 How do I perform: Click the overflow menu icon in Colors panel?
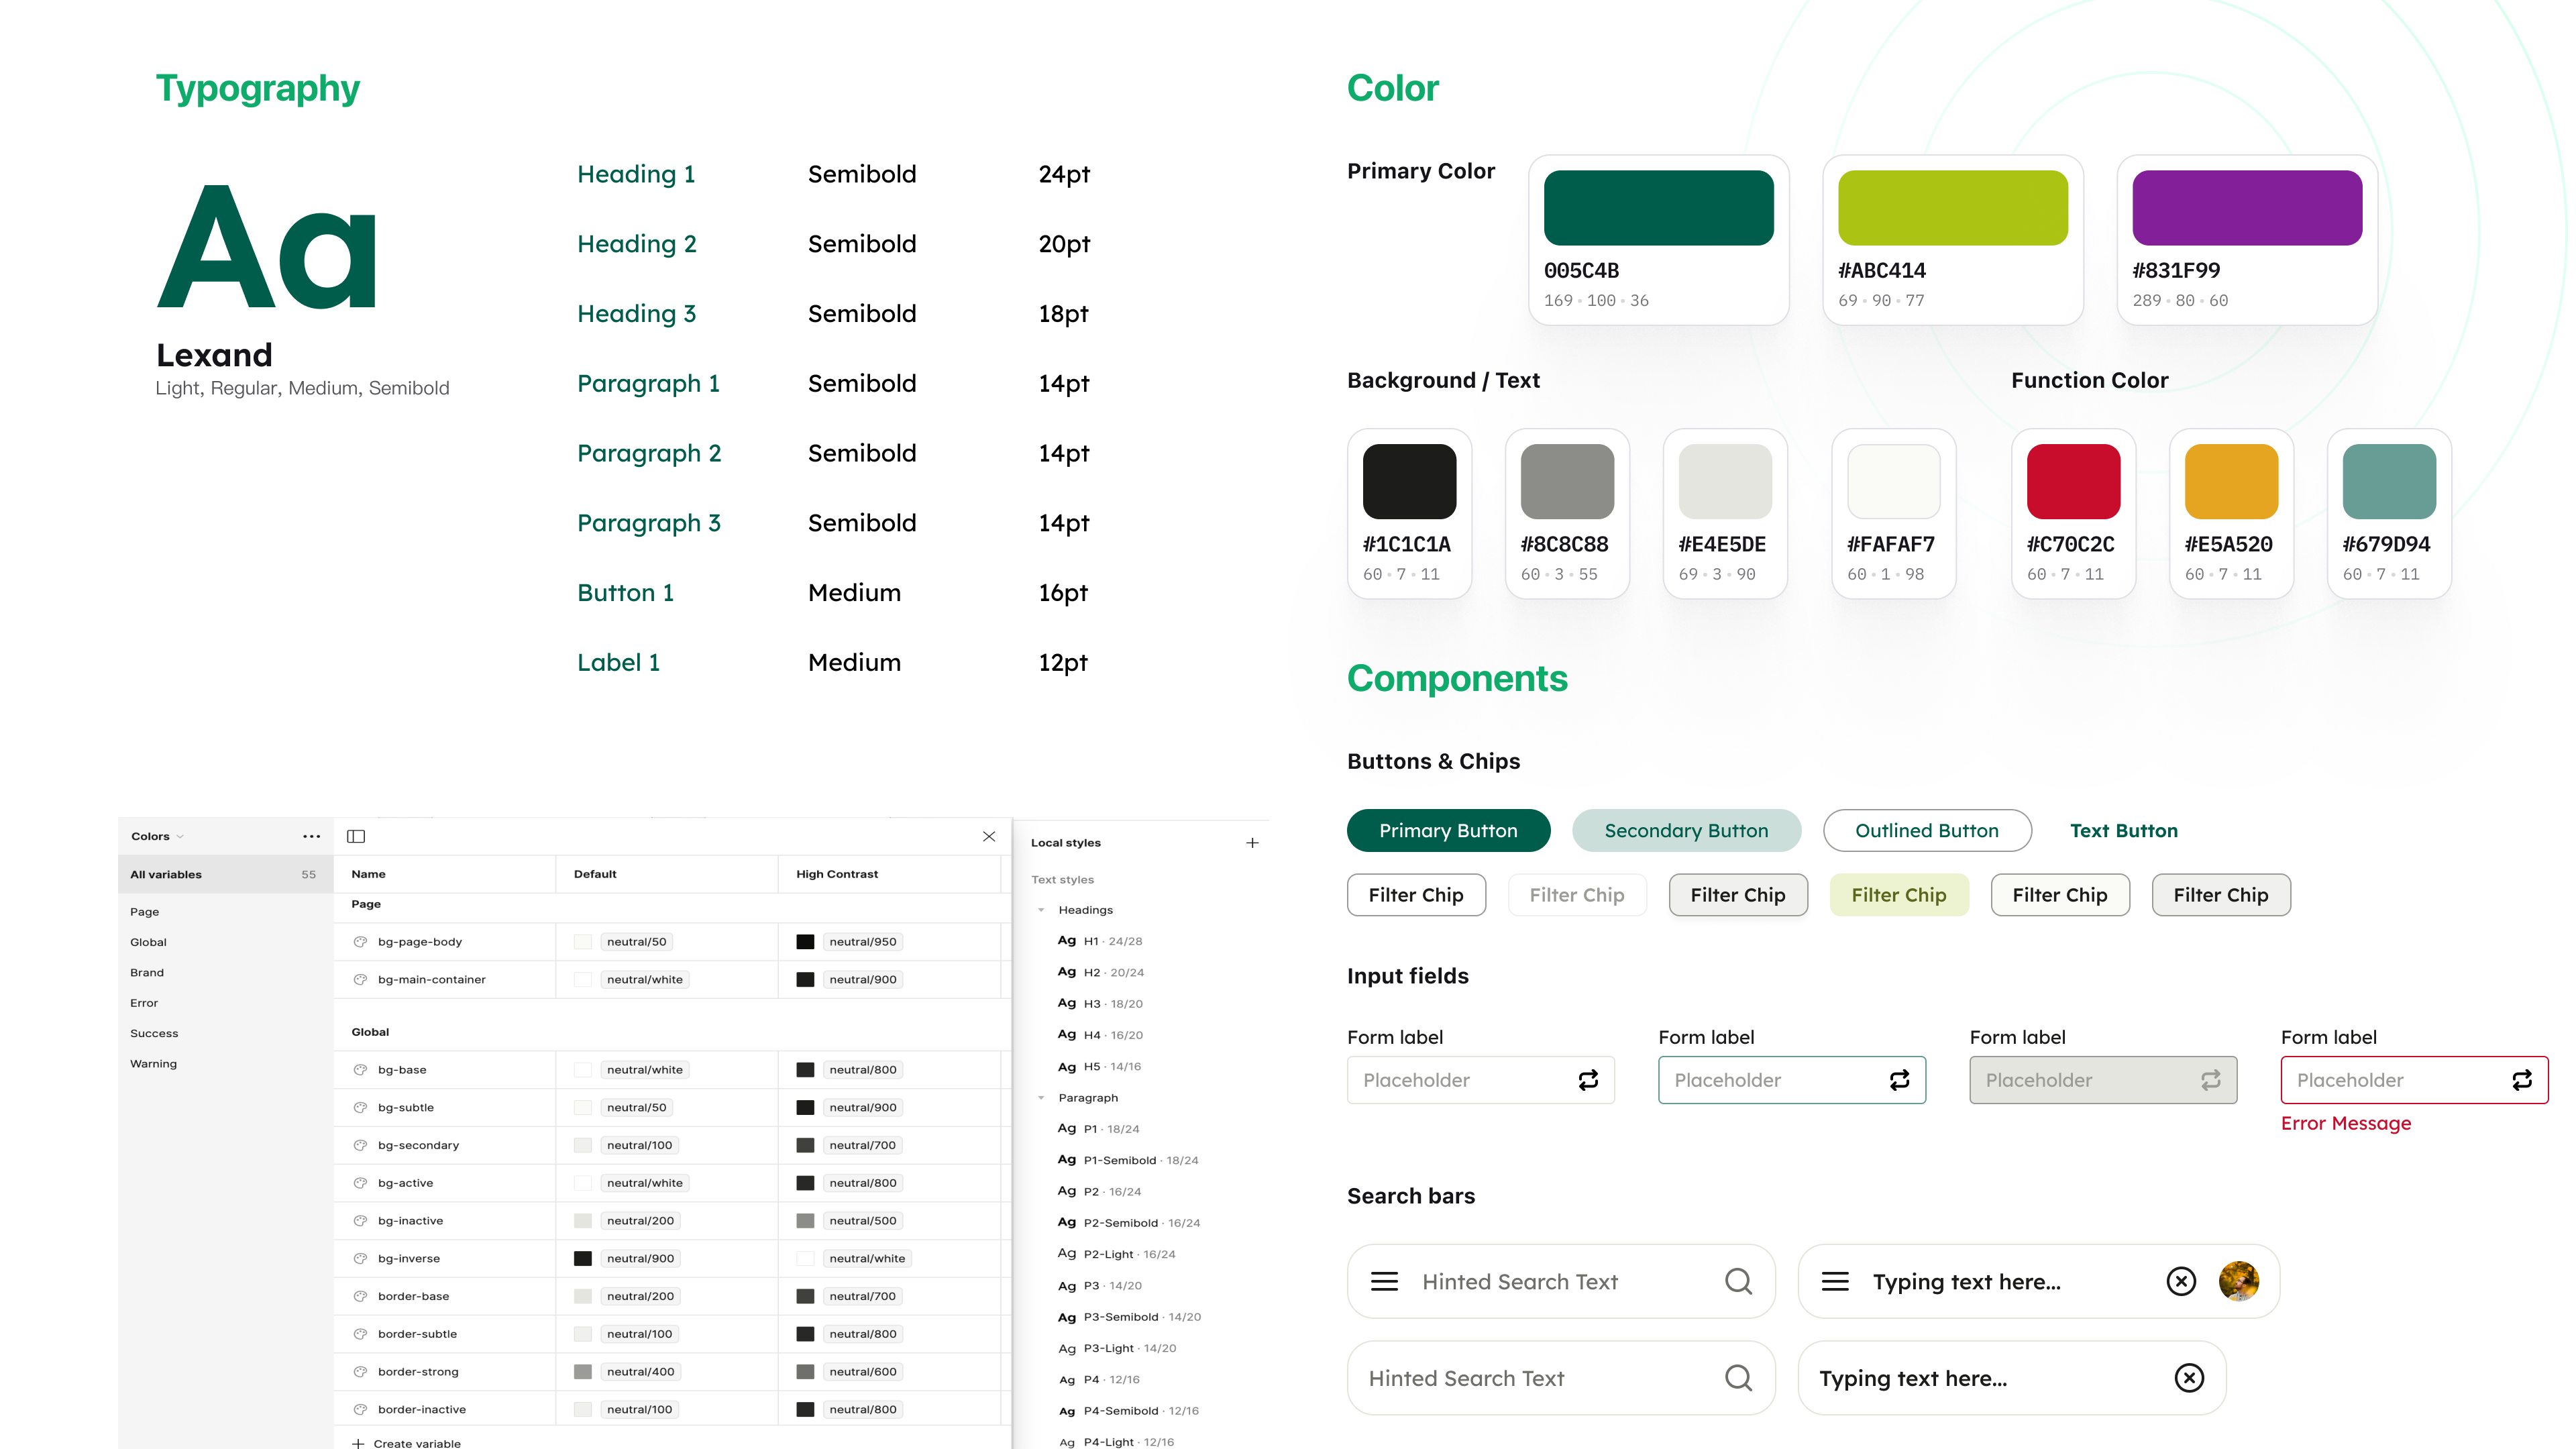(x=311, y=835)
